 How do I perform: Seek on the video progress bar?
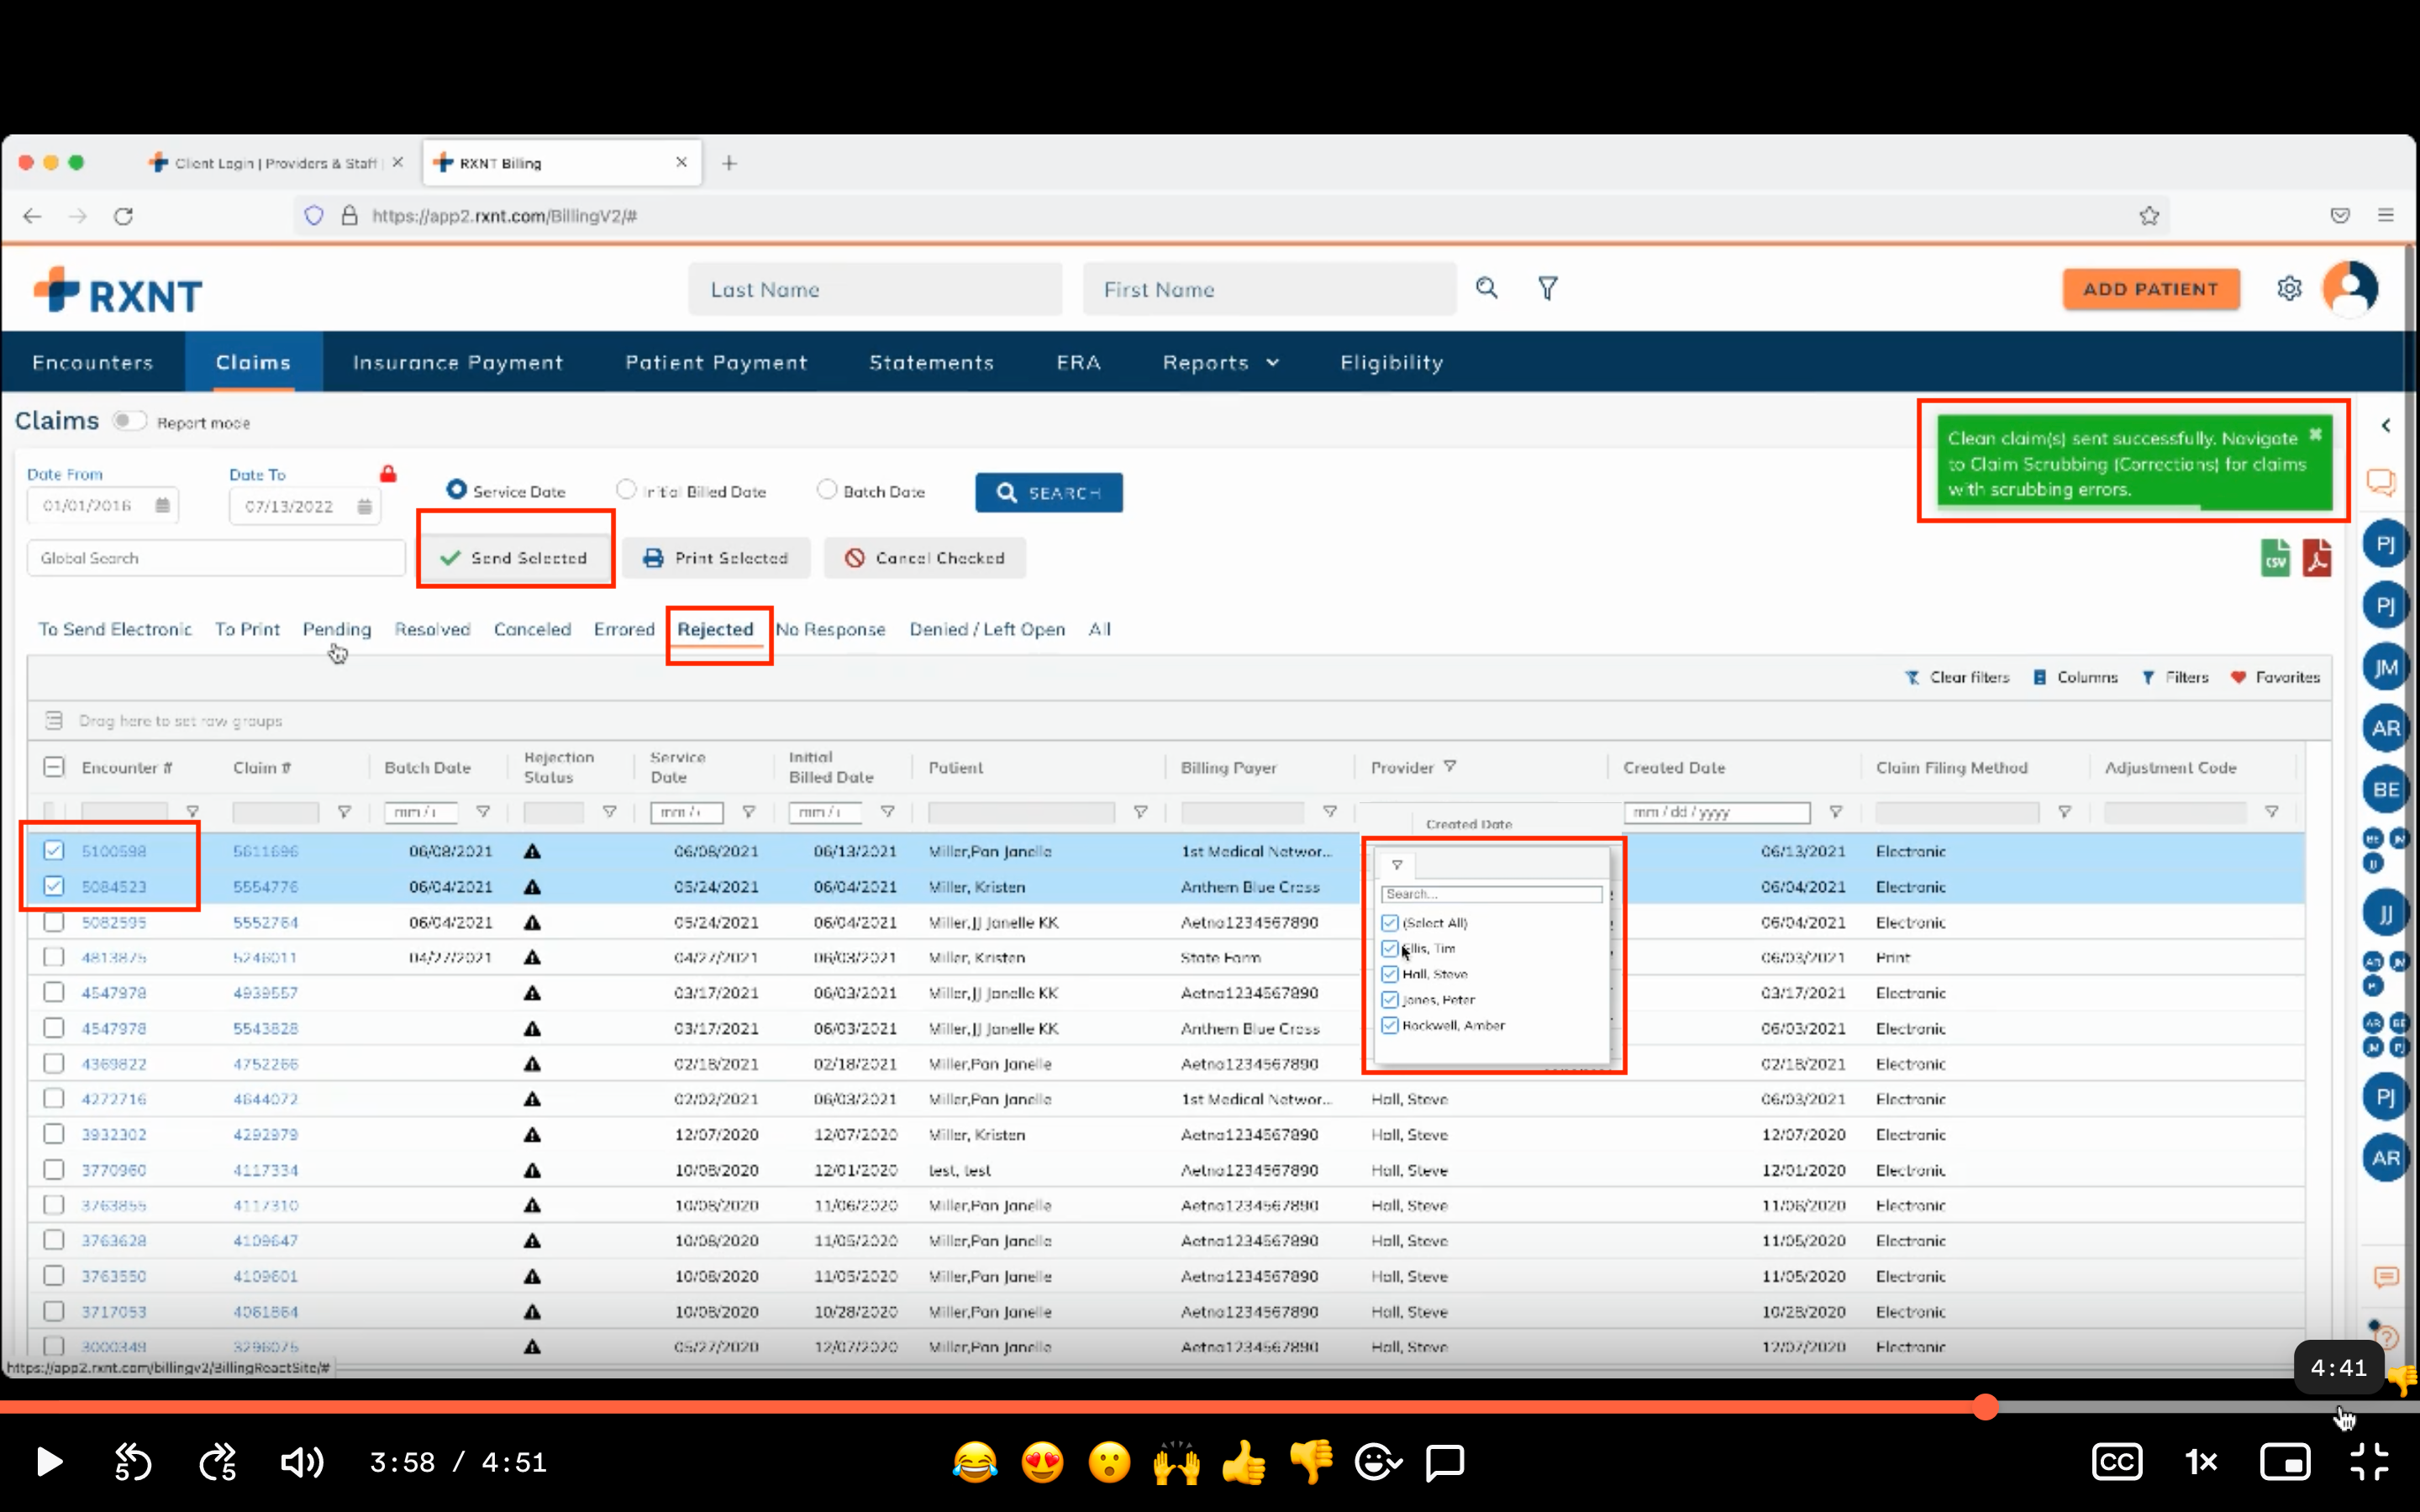pos(1210,1407)
